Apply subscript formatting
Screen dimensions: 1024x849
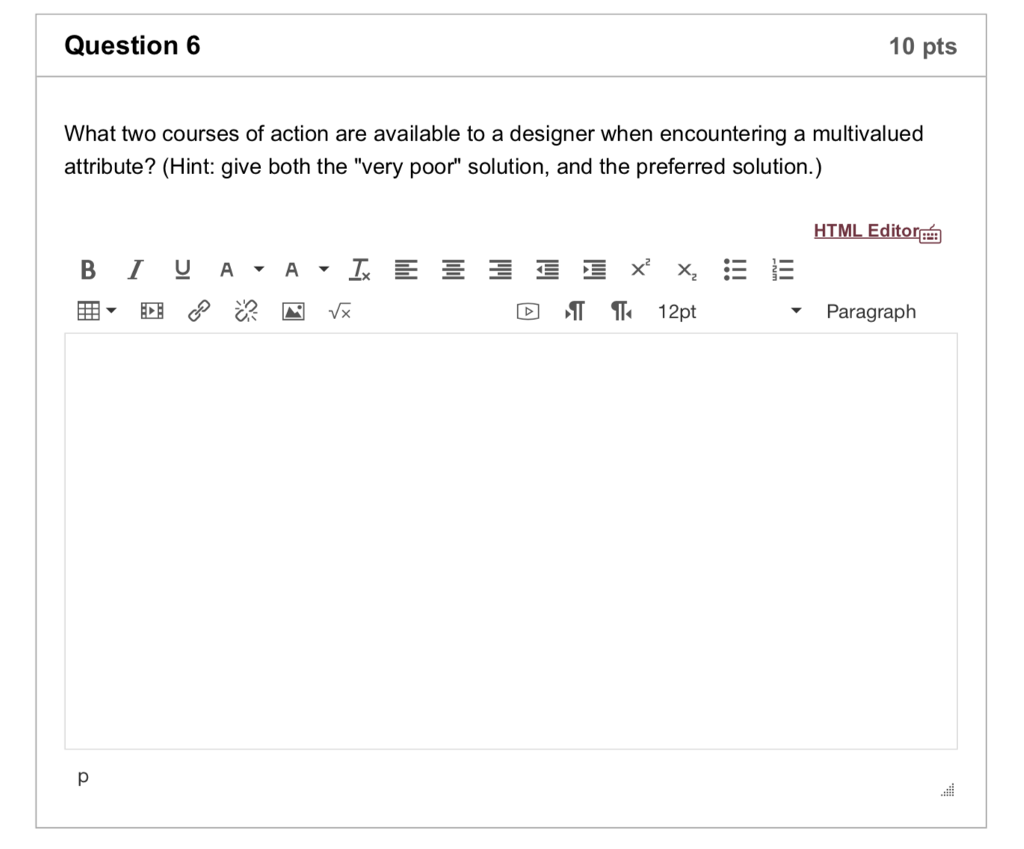(686, 269)
